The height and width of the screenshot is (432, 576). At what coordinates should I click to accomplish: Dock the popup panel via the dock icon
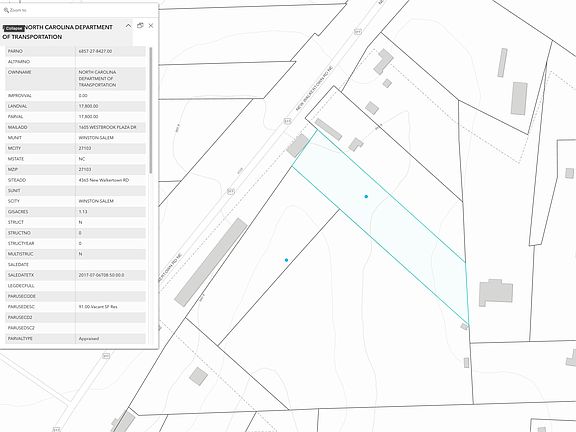140,26
